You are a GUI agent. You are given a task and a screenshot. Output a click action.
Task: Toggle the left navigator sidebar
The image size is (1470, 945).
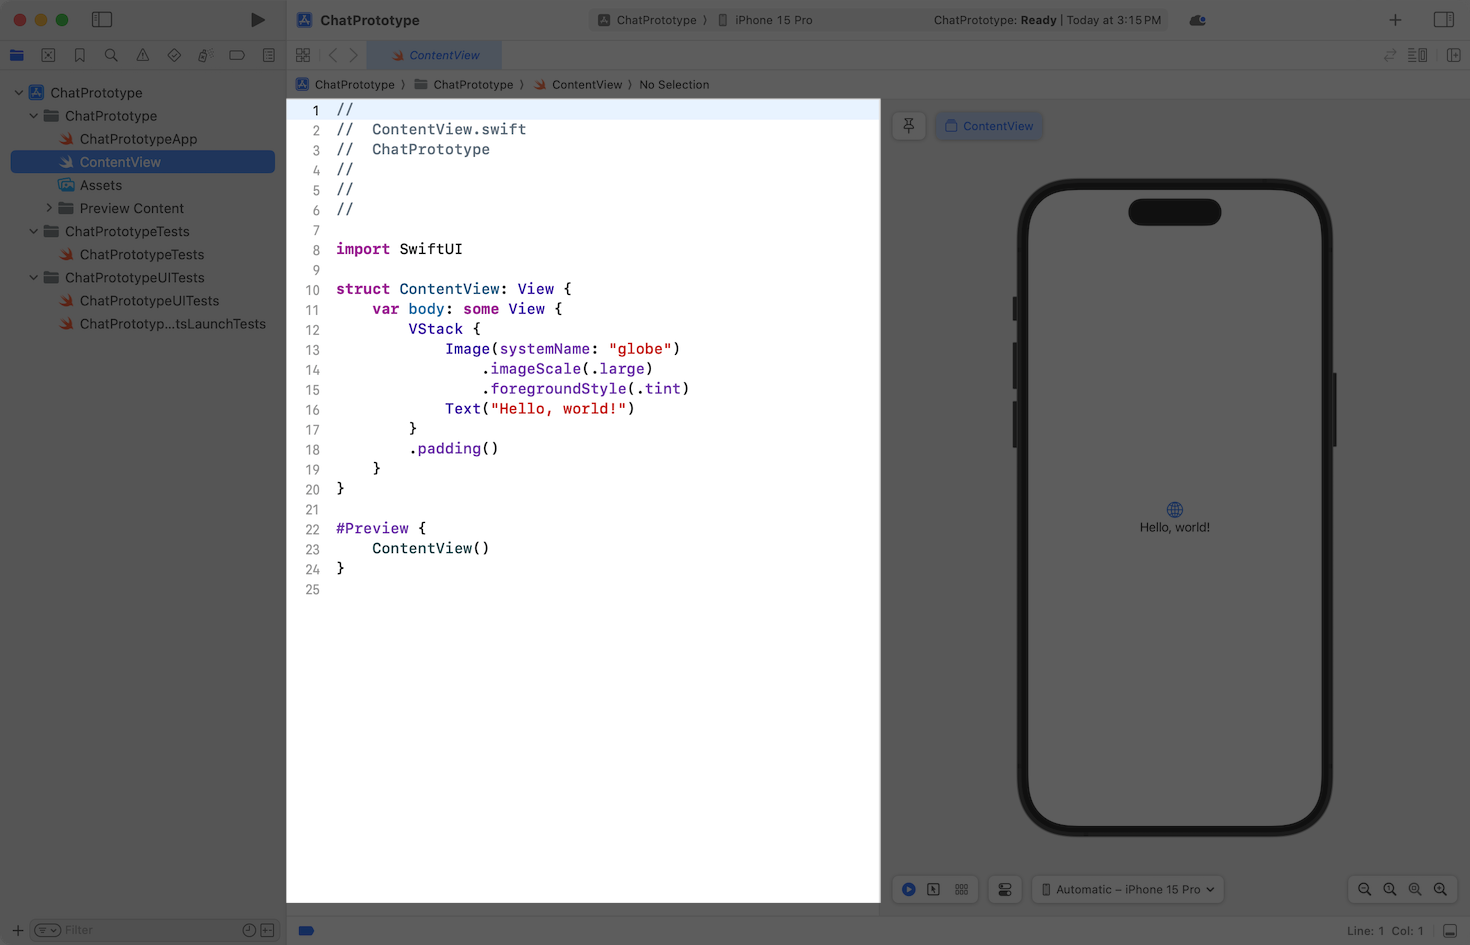[102, 20]
